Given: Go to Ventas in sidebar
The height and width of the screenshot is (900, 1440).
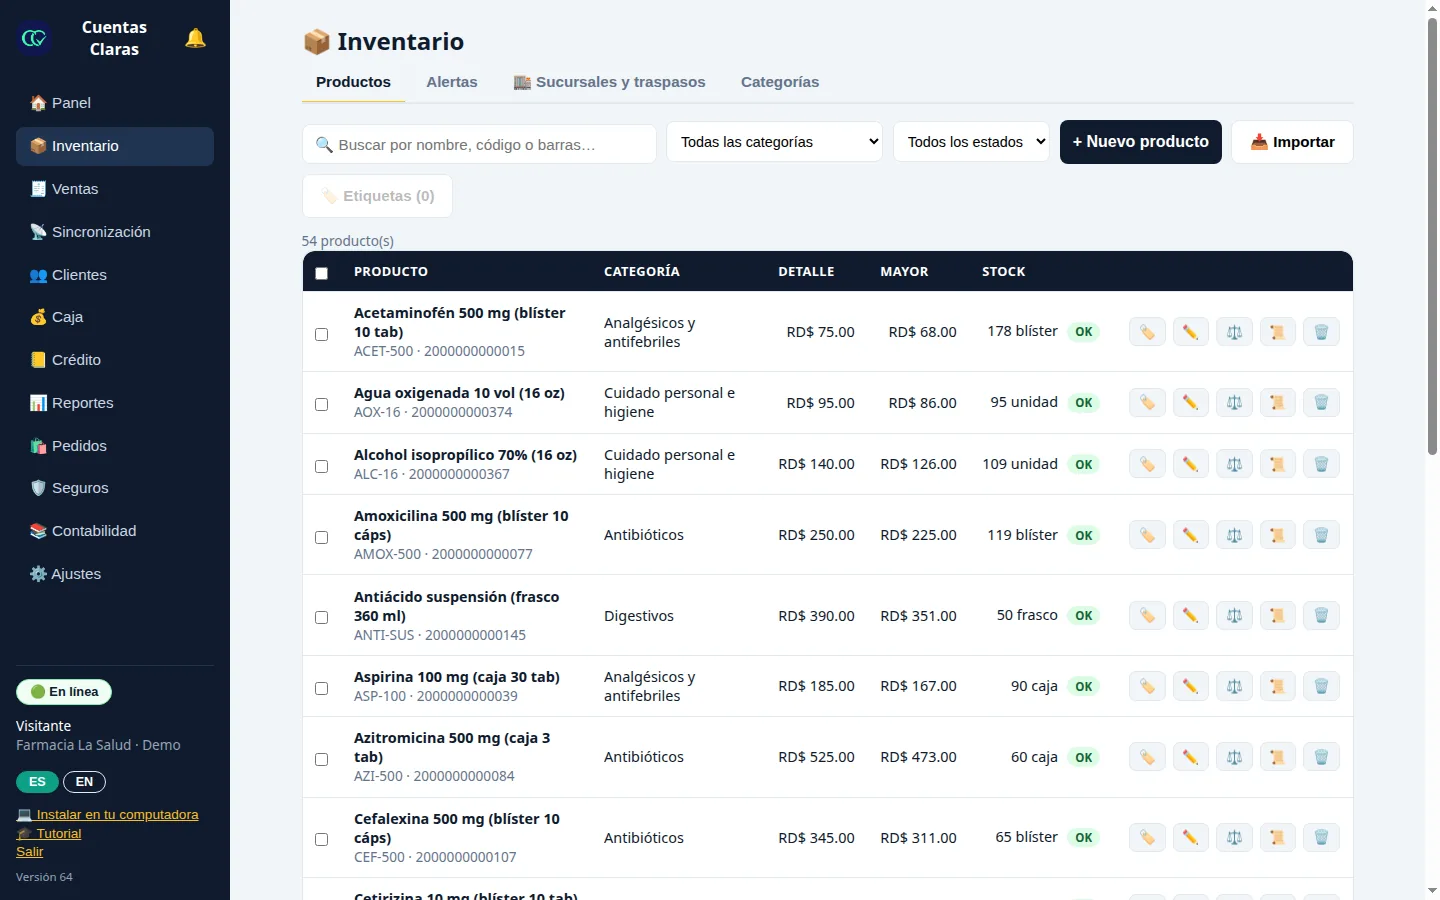Looking at the screenshot, I should tap(115, 189).
